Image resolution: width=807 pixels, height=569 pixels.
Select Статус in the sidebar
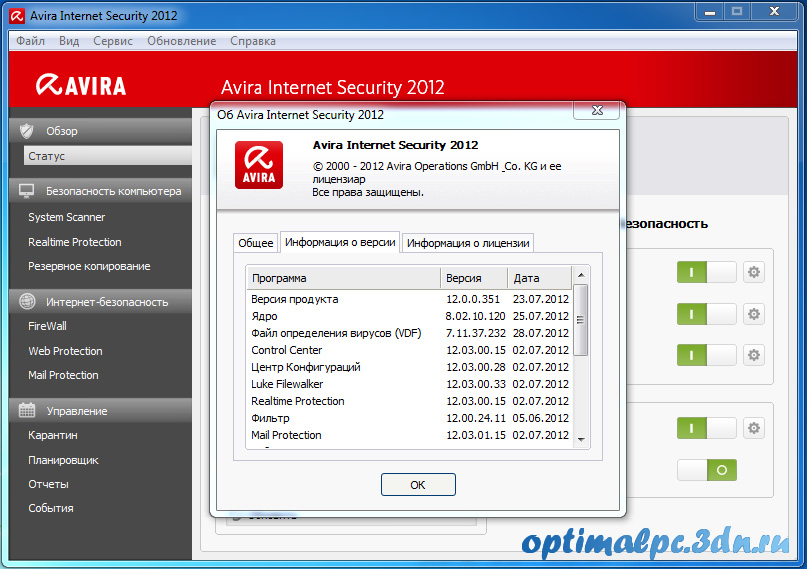[x=108, y=155]
